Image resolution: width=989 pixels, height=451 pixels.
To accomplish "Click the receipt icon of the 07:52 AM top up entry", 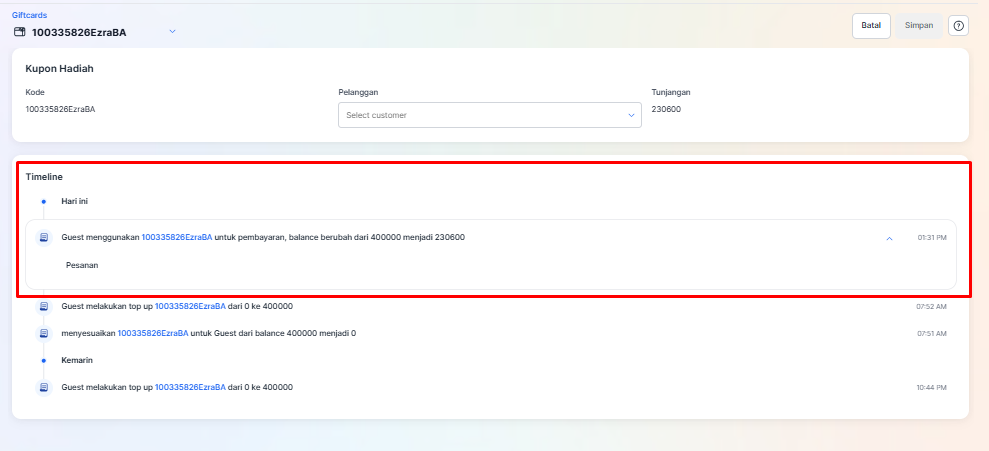I will [x=44, y=307].
